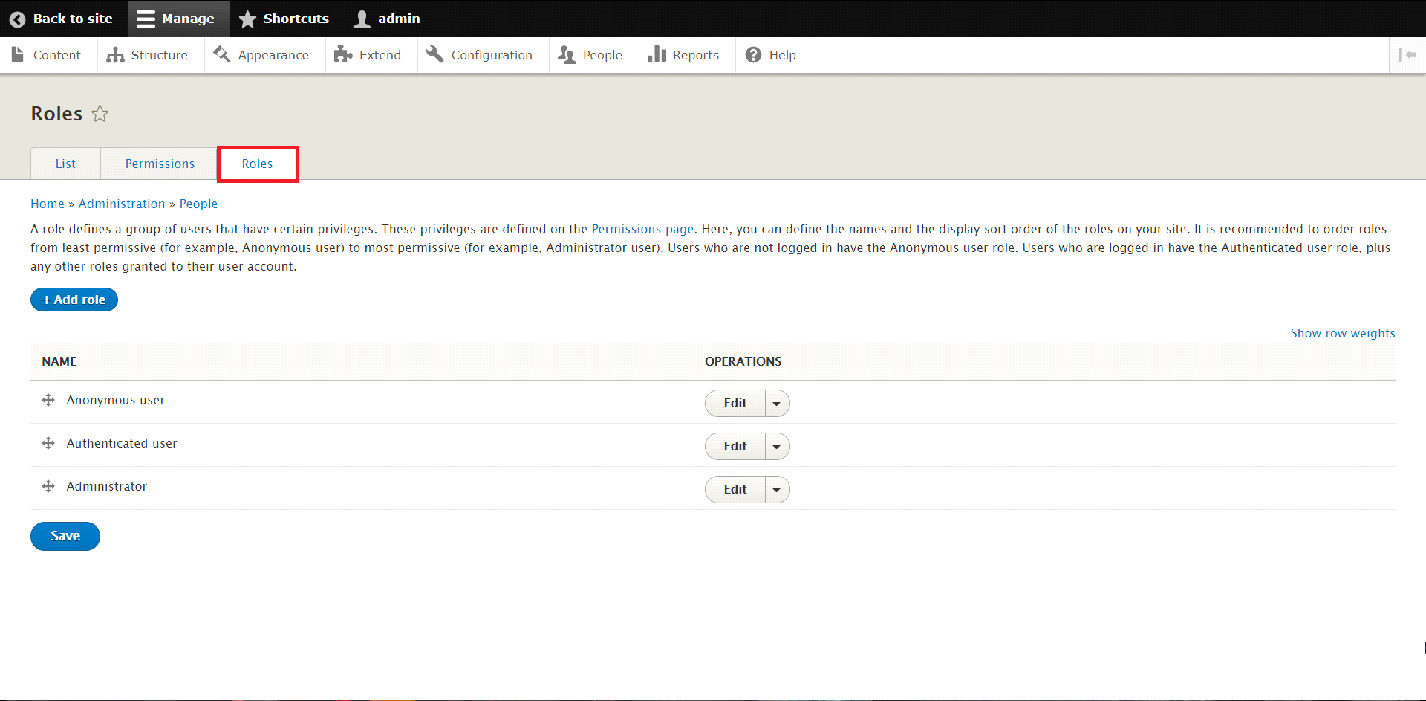1426x701 pixels.
Task: Expand operations dropdown for Administrator
Action: tap(777, 490)
